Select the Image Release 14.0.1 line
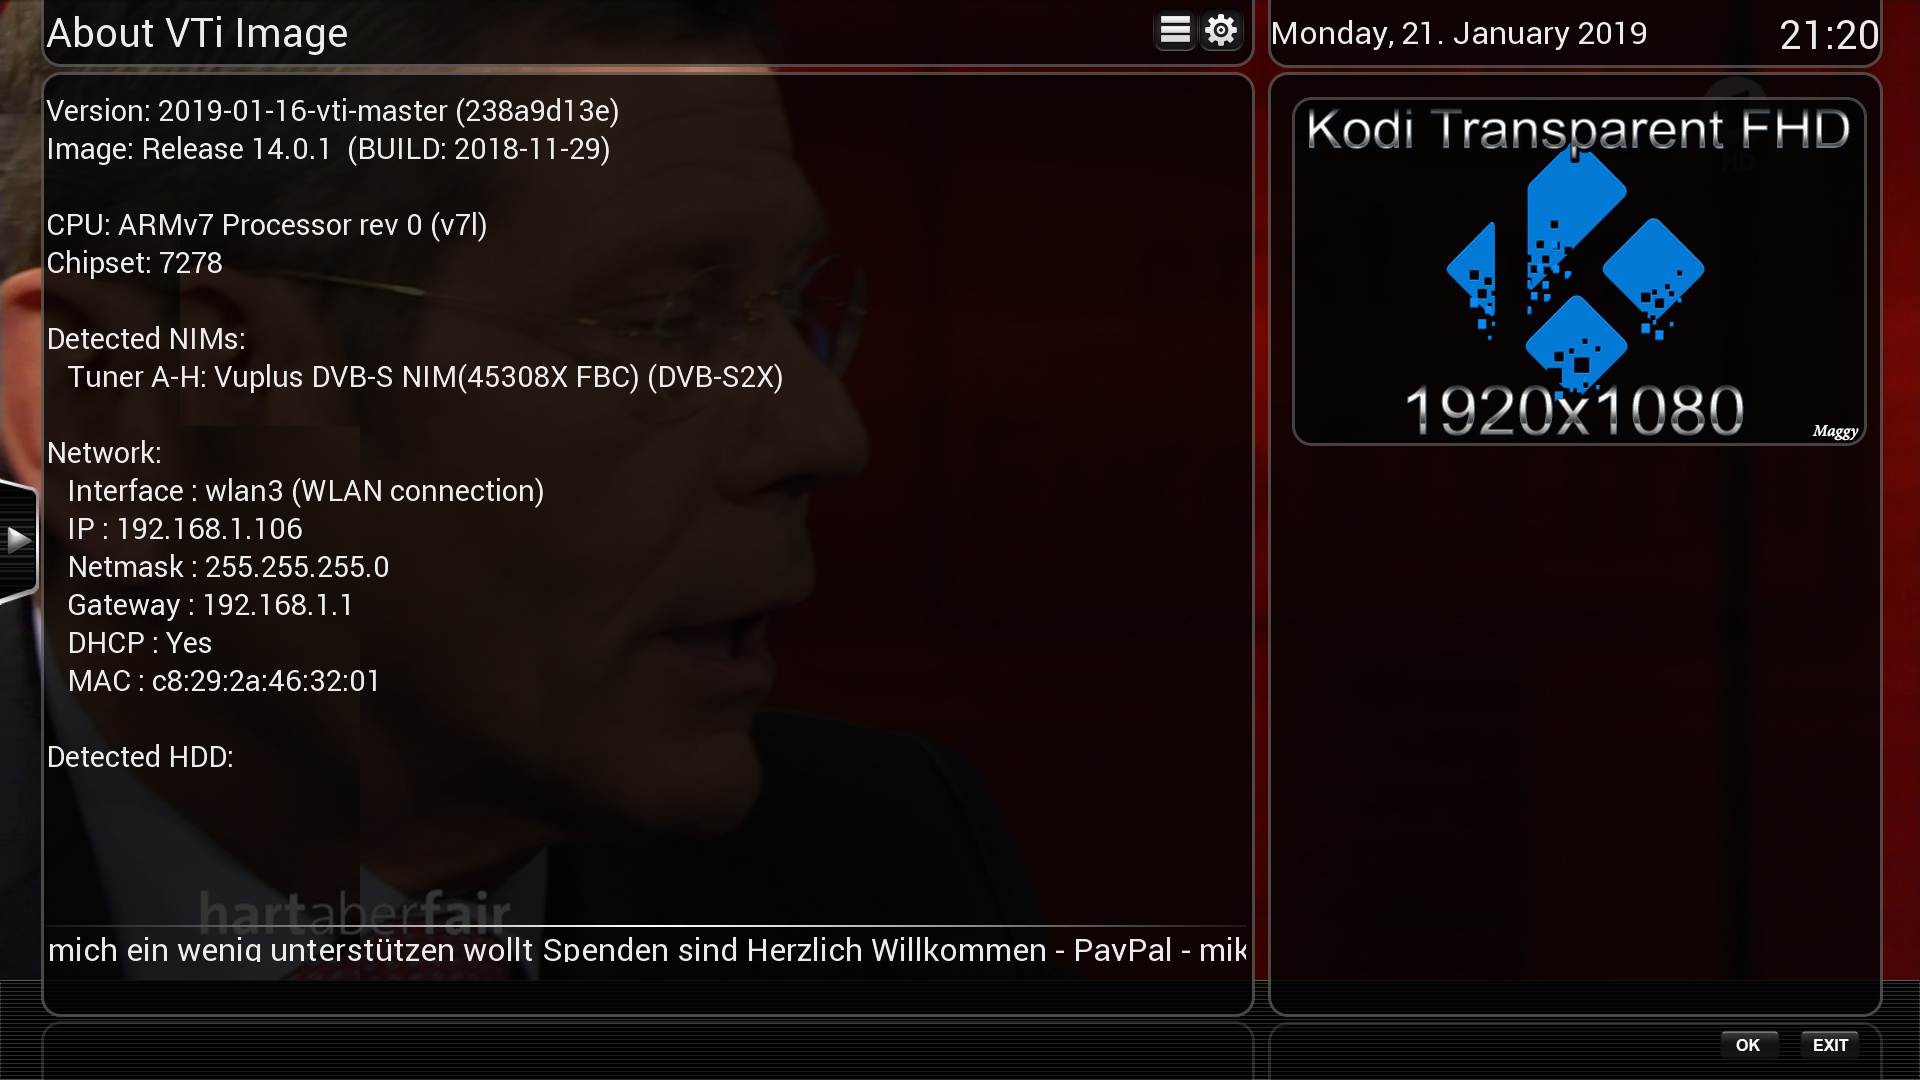The height and width of the screenshot is (1080, 1920). pyautogui.click(x=328, y=149)
